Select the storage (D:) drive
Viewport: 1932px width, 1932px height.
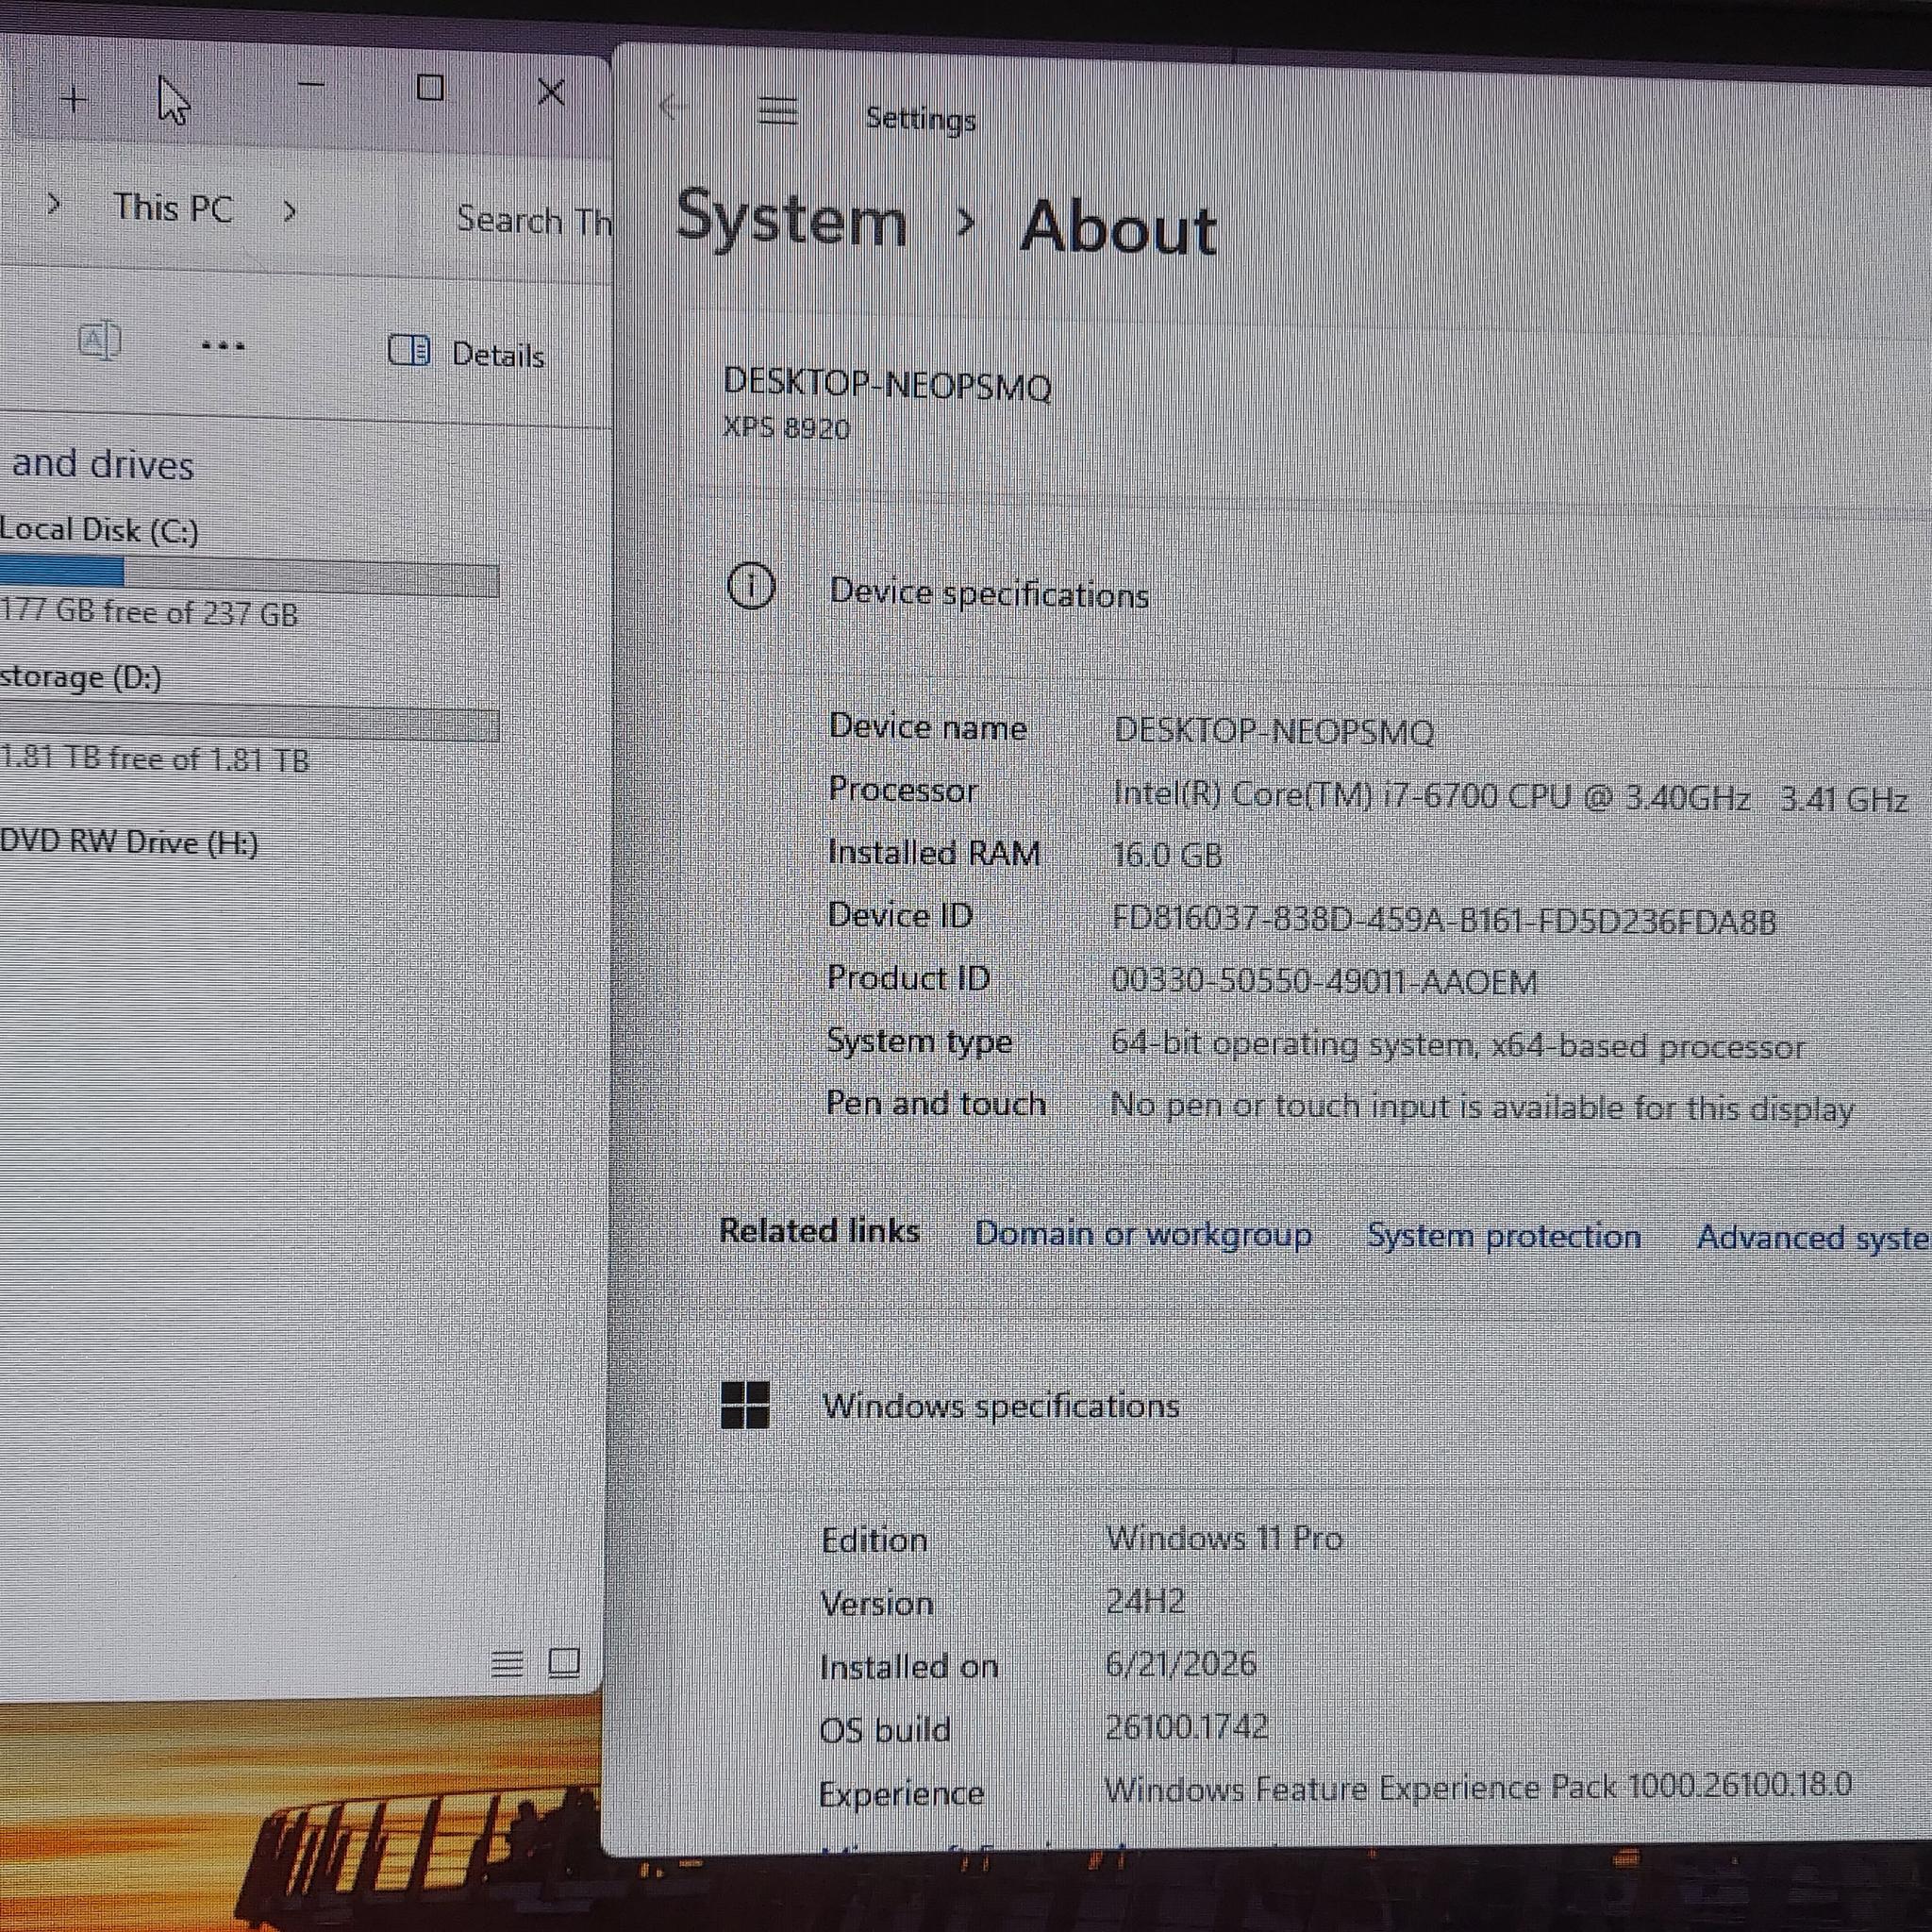tap(81, 678)
